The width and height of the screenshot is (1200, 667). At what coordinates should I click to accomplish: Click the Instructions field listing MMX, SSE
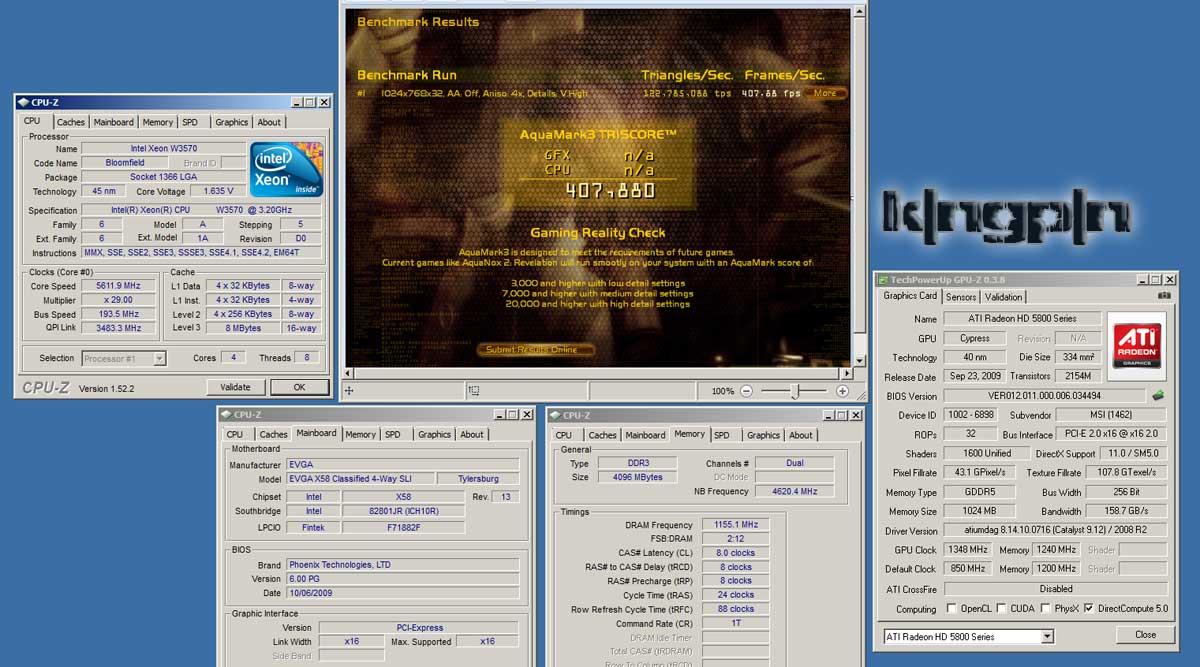click(201, 253)
